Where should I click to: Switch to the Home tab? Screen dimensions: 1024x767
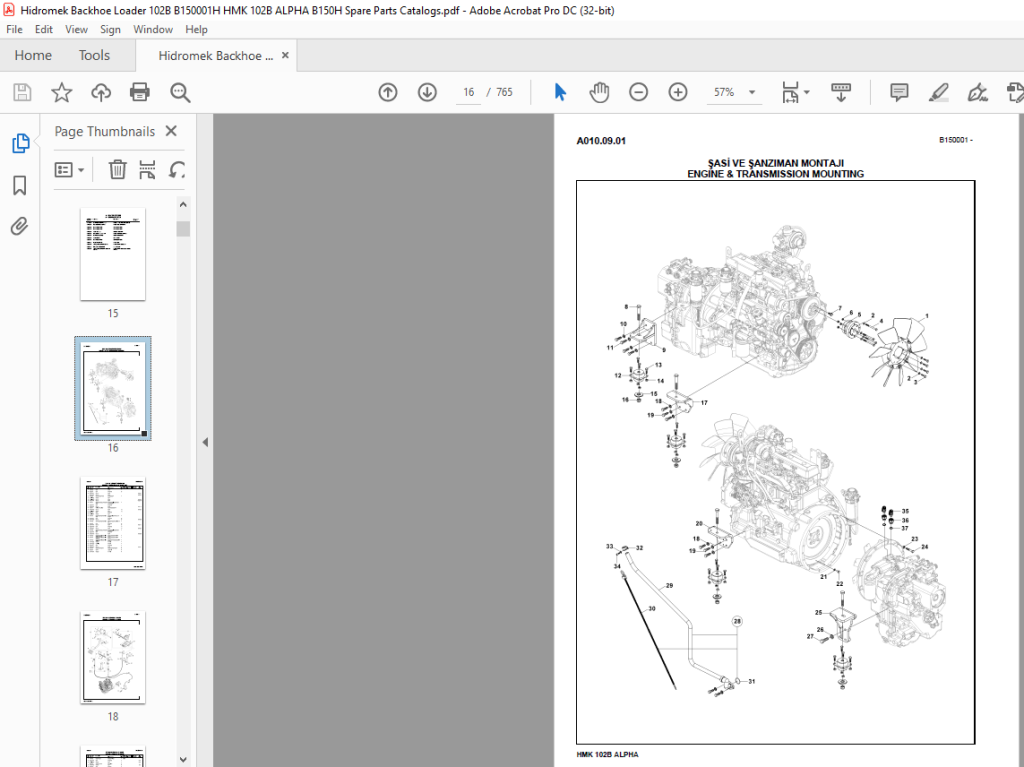pos(33,56)
